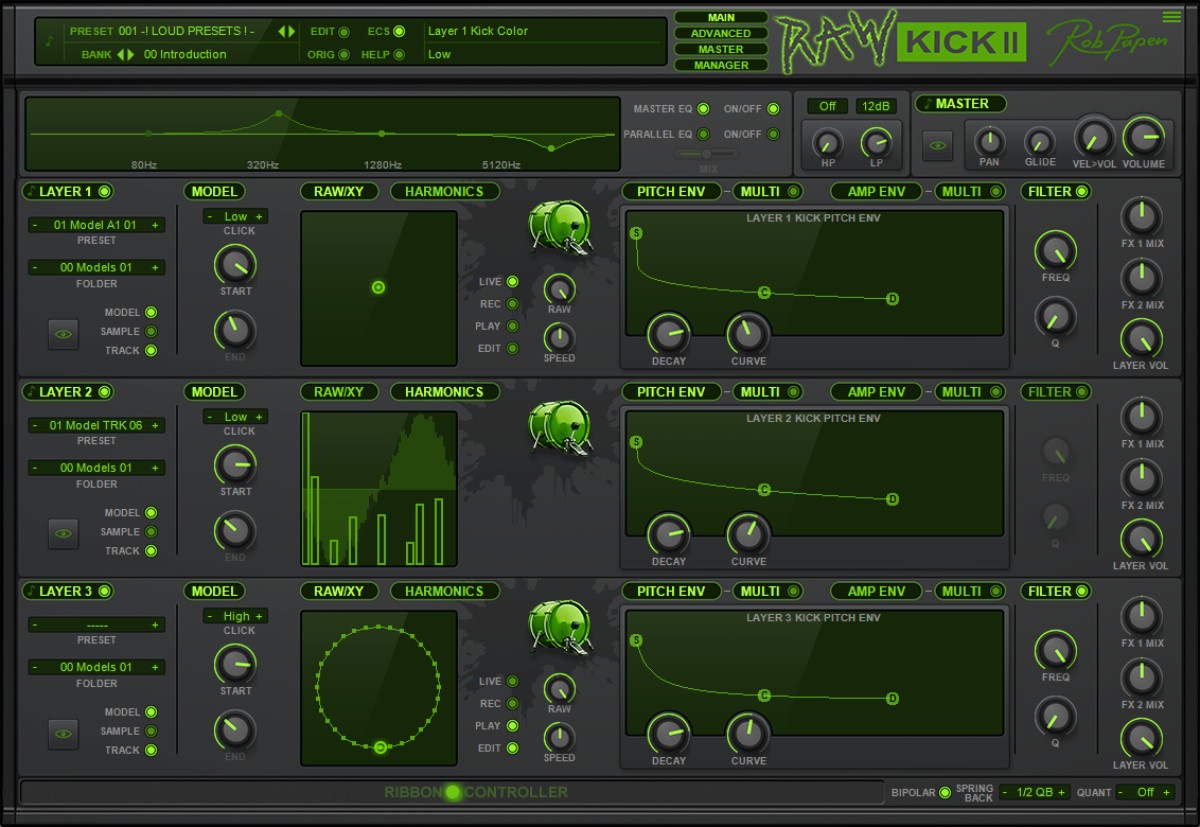The image size is (1200, 827).
Task: Toggle the PARALLEL EQ indicator
Action: pyautogui.click(x=703, y=134)
